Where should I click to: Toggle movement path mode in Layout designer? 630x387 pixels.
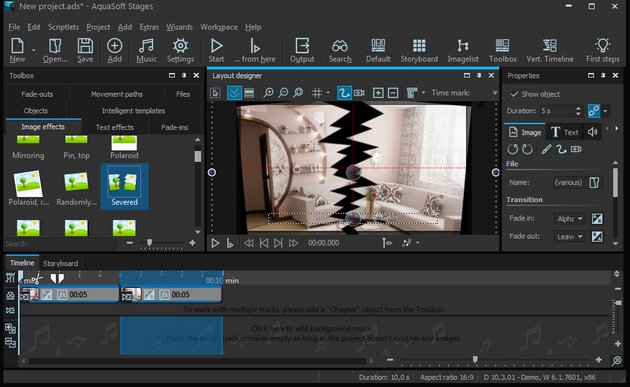click(344, 93)
